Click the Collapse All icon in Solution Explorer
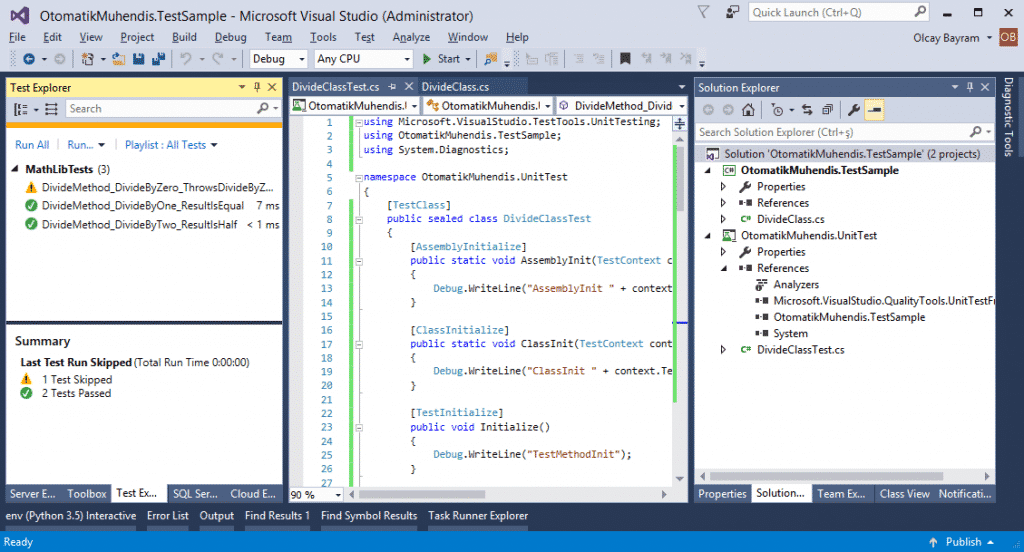This screenshot has height=552, width=1024. tap(828, 110)
